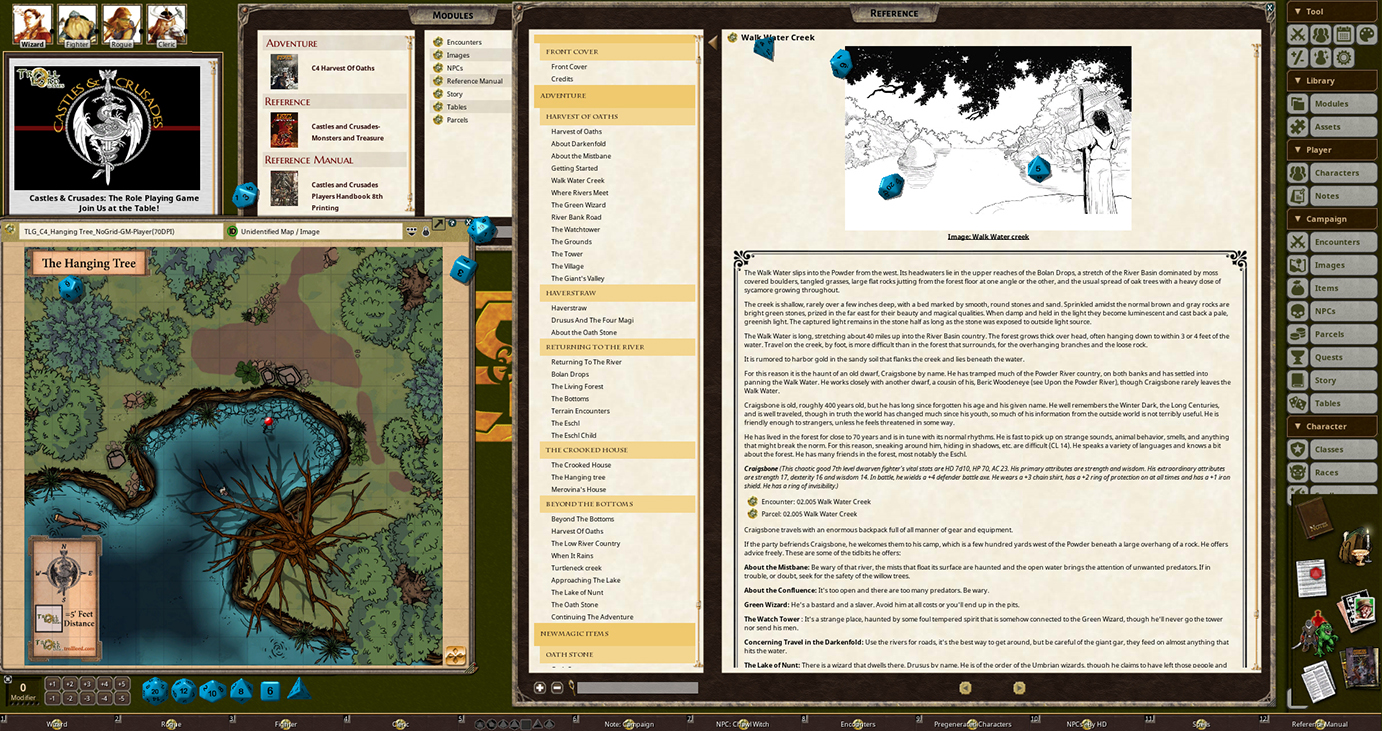The image size is (1382, 731).
Task: Add -5 modifier button
Action: click(x=121, y=698)
